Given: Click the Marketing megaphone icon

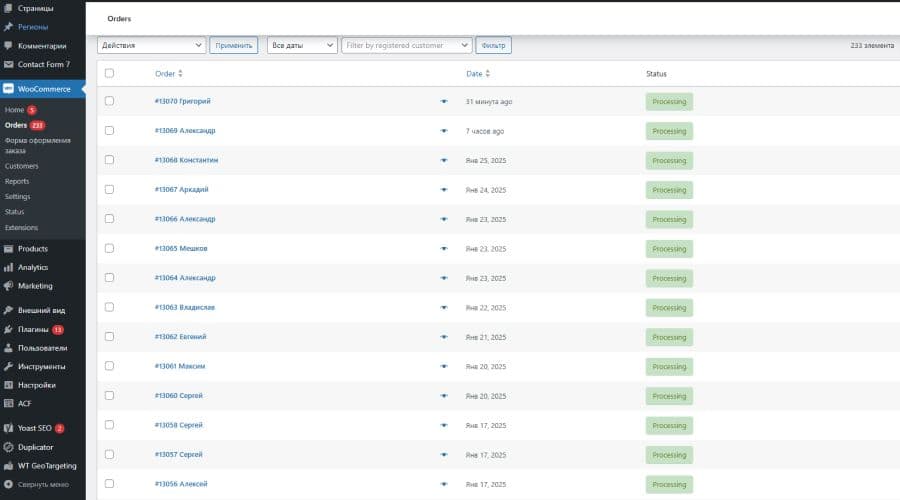Looking at the screenshot, I should 9,286.
